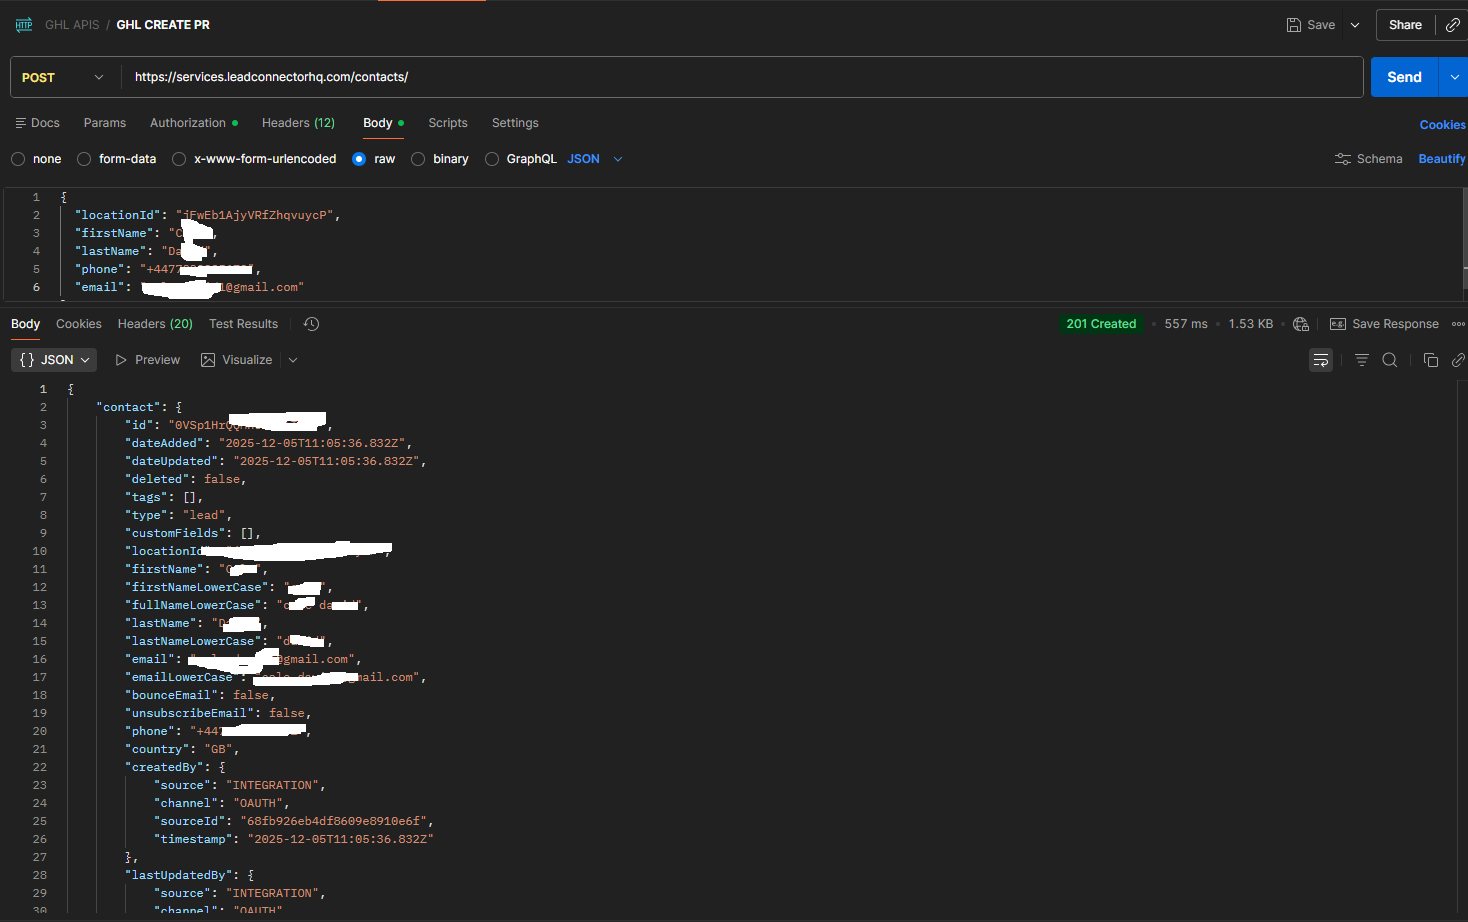1468x922 pixels.
Task: Click the Save Response icon
Action: click(x=1338, y=324)
